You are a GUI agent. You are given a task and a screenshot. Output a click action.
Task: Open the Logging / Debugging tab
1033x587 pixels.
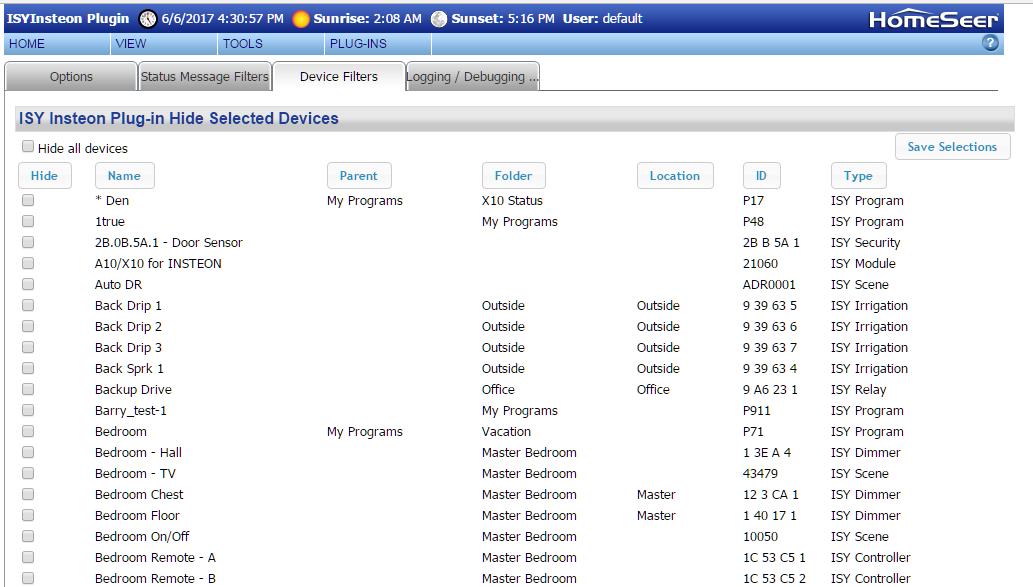472,76
